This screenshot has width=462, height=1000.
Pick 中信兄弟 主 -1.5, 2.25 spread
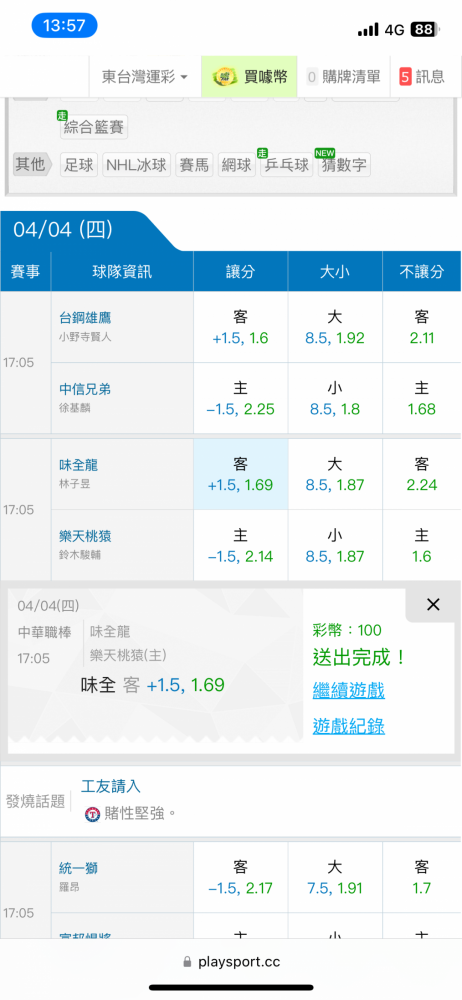(241, 399)
